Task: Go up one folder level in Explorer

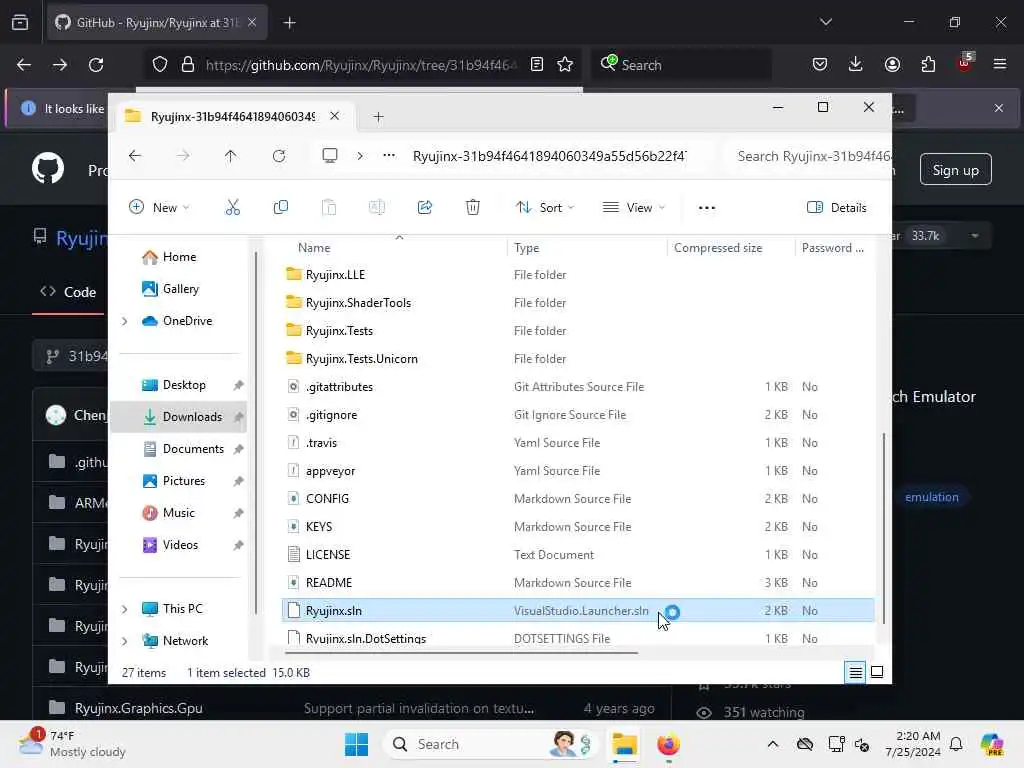Action: (x=231, y=155)
